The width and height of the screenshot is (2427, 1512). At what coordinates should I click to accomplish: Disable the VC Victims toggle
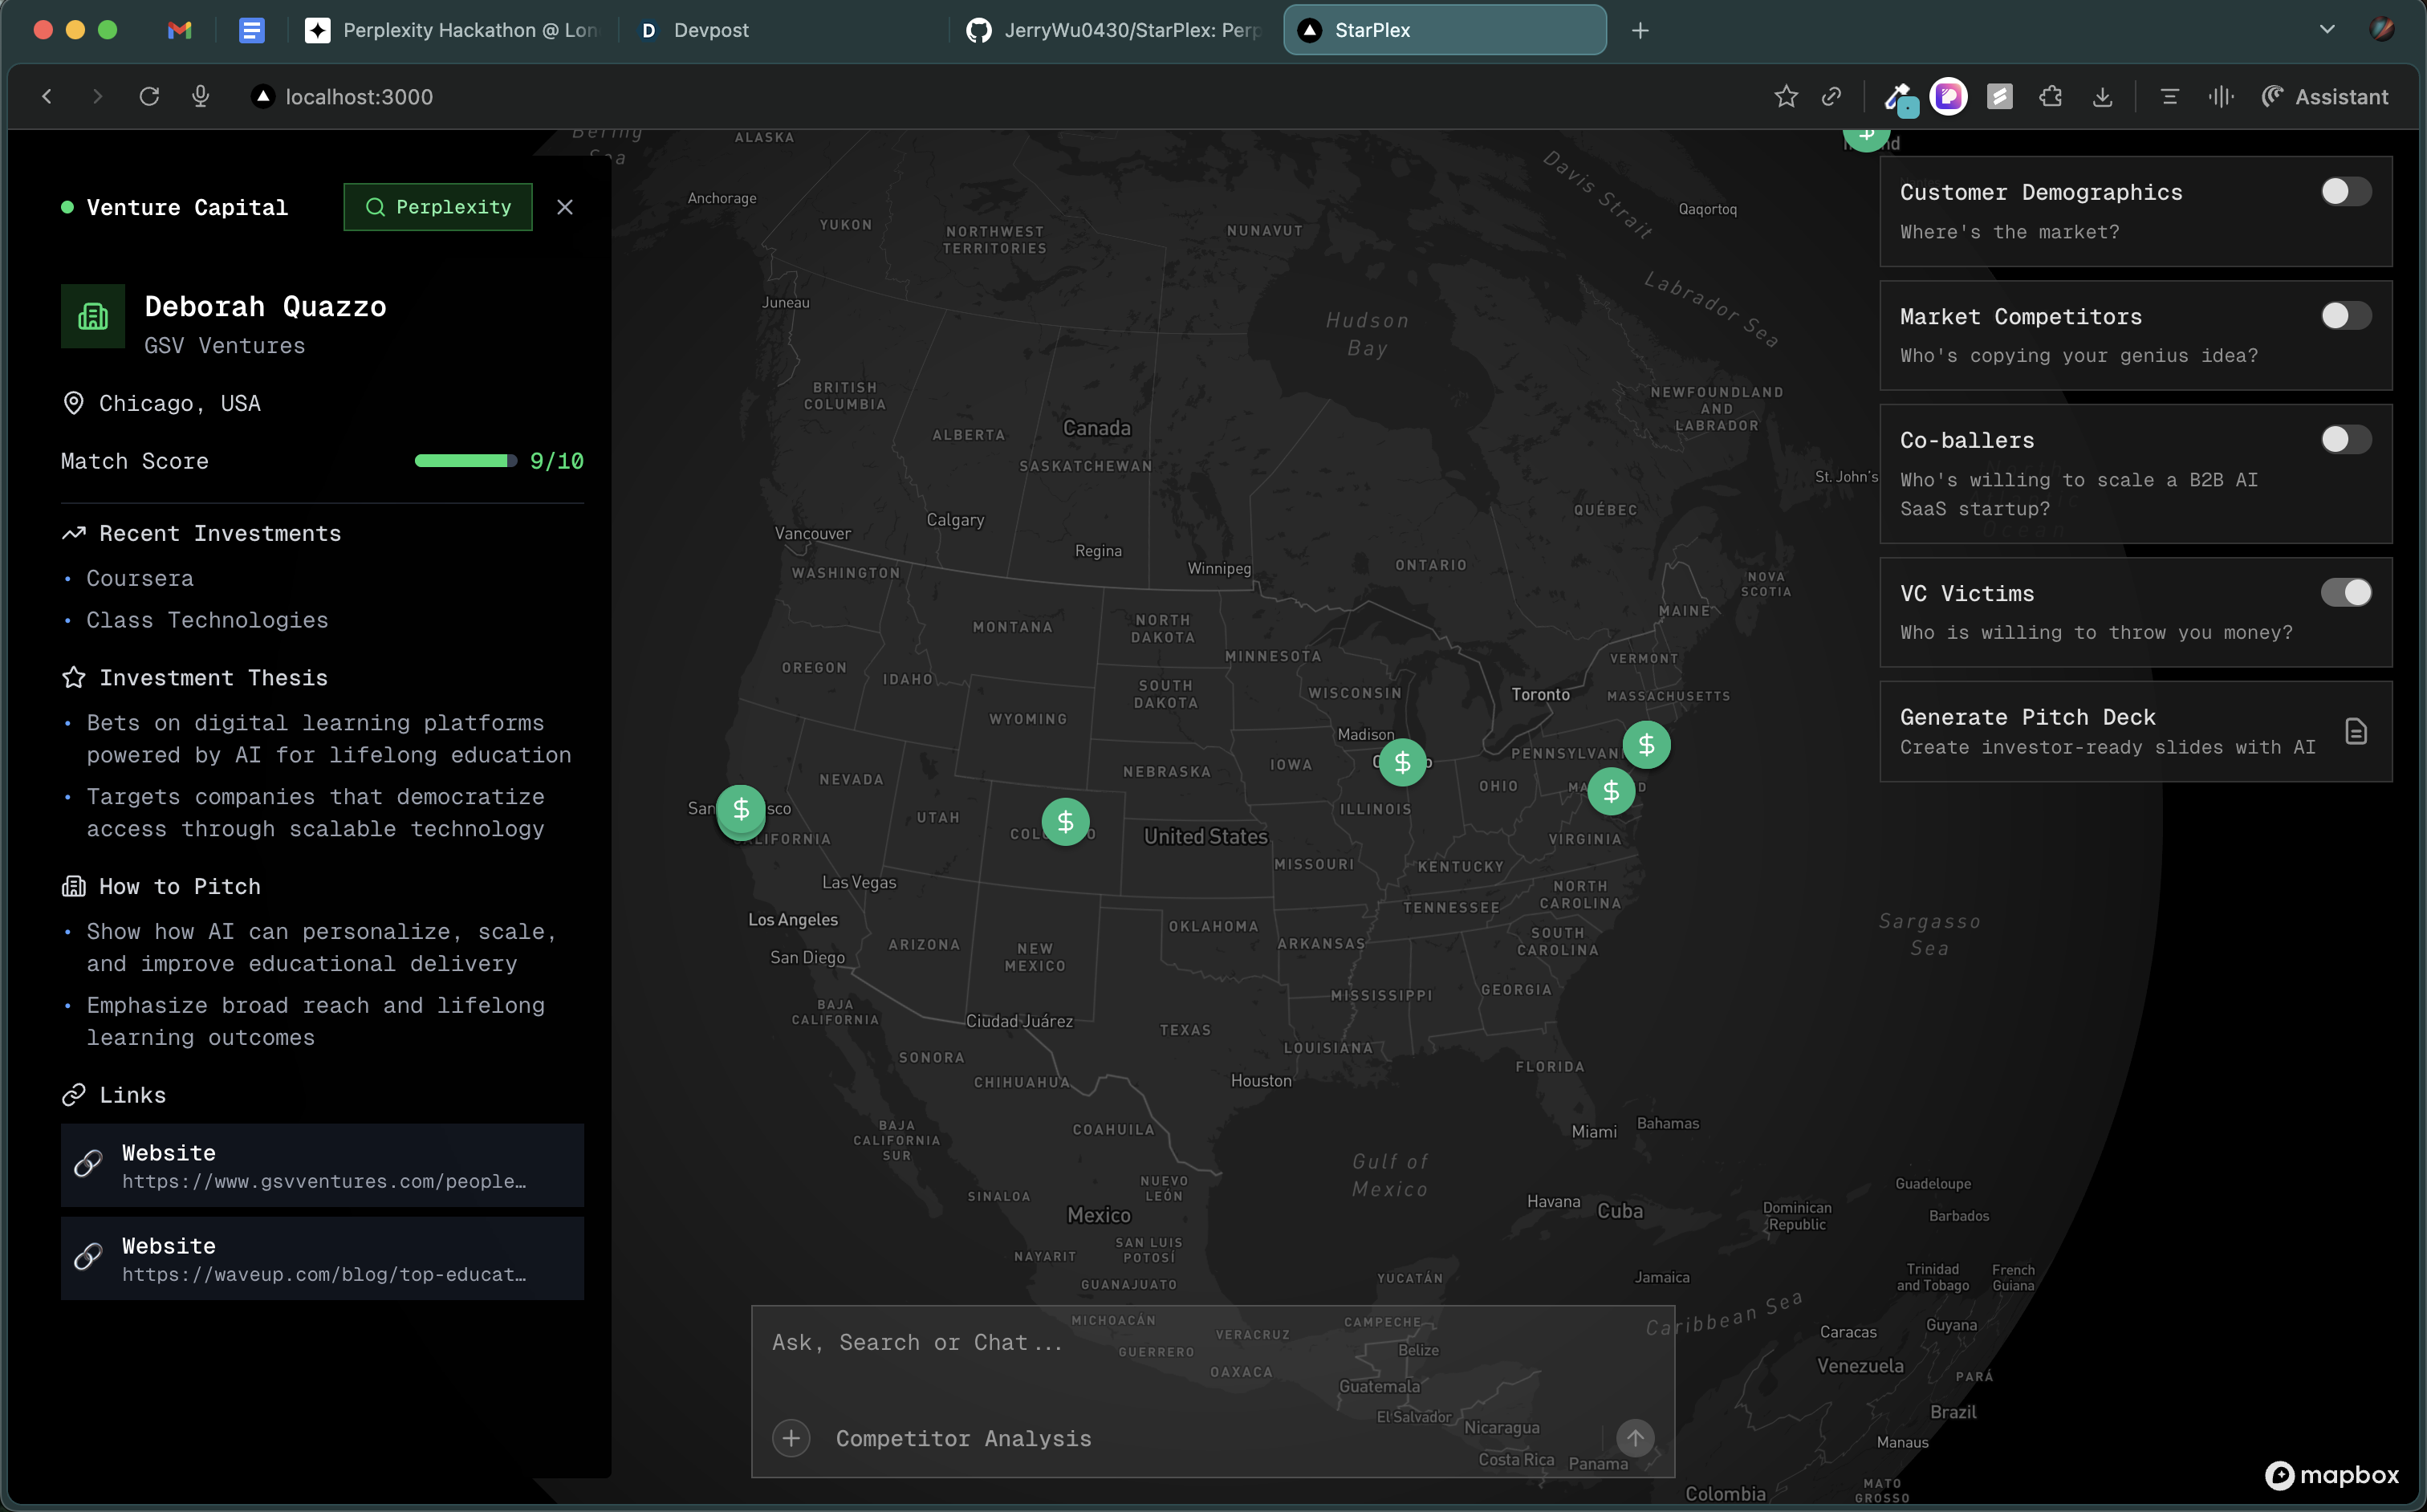pyautogui.click(x=2345, y=593)
